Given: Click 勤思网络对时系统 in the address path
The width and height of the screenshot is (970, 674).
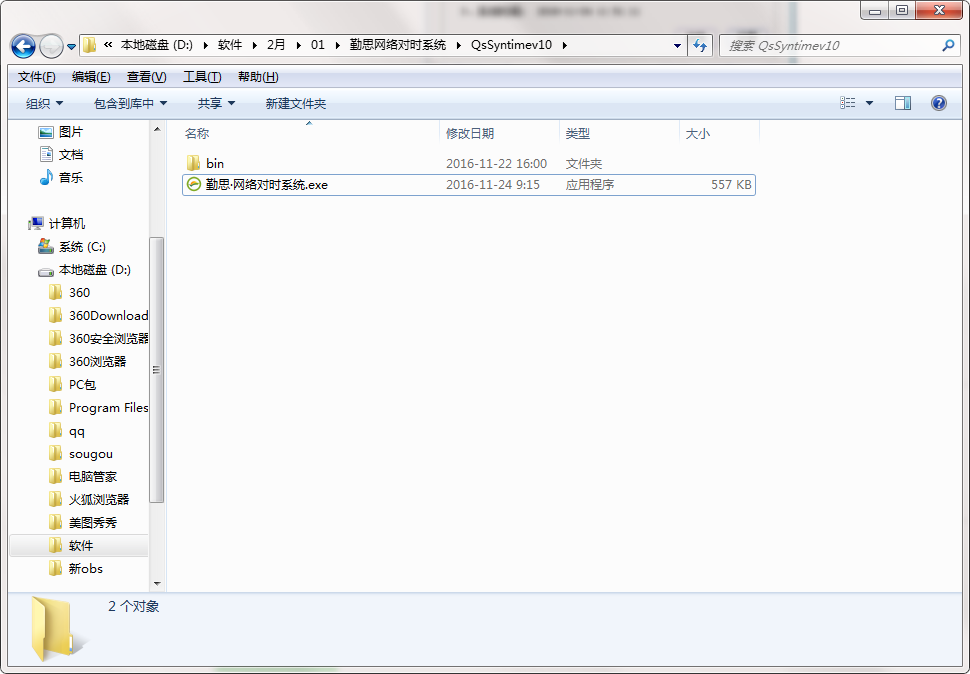Looking at the screenshot, I should coord(398,45).
